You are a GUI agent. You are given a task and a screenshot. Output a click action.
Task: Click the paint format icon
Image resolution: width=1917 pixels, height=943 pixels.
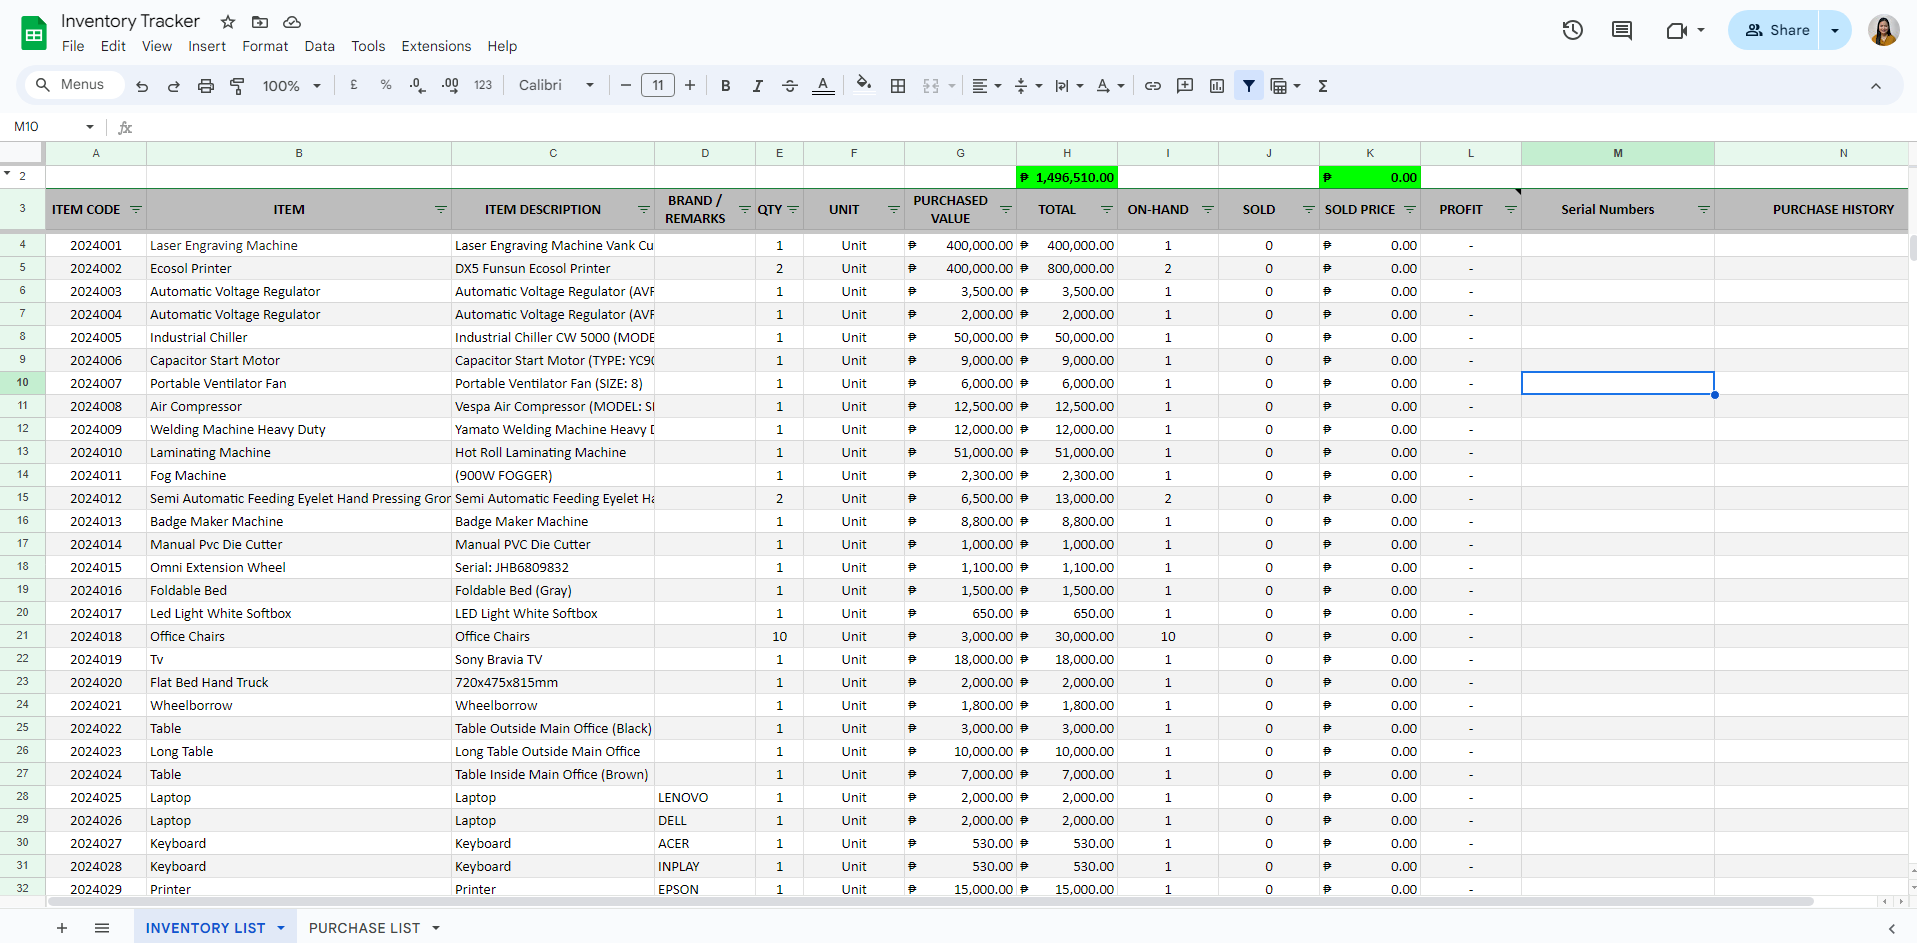[237, 86]
